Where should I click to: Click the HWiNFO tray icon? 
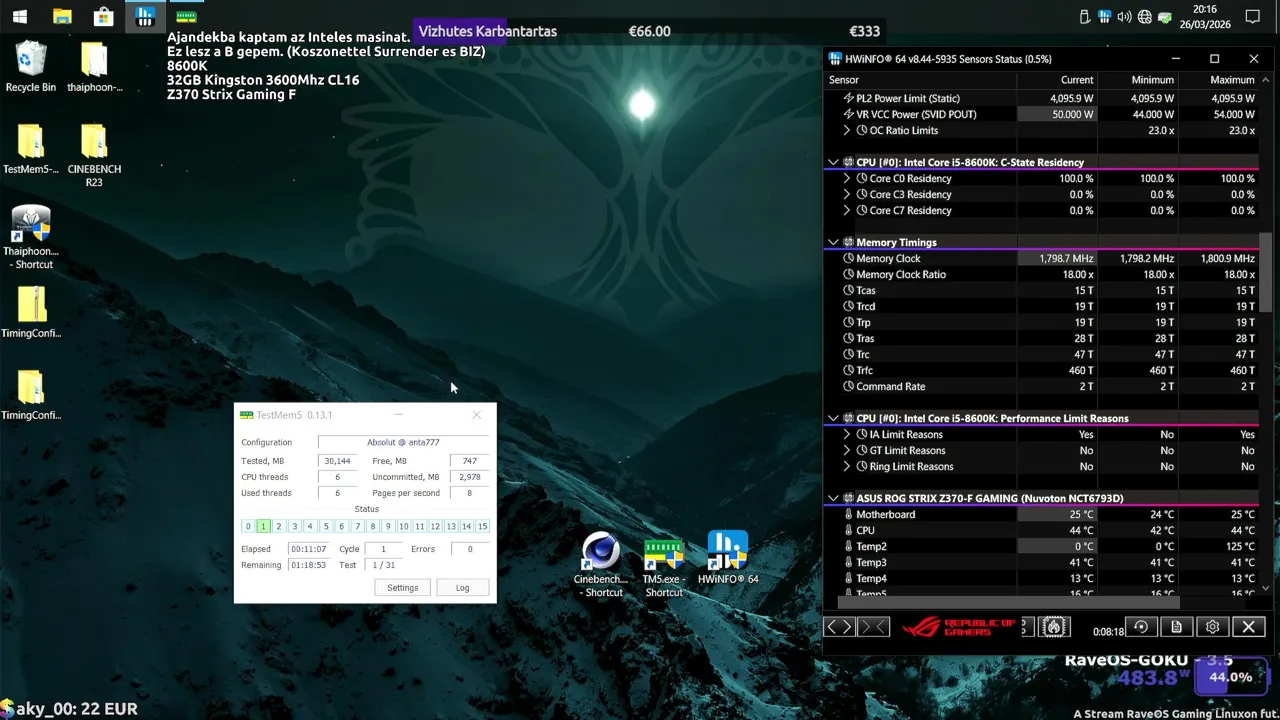[1105, 17]
